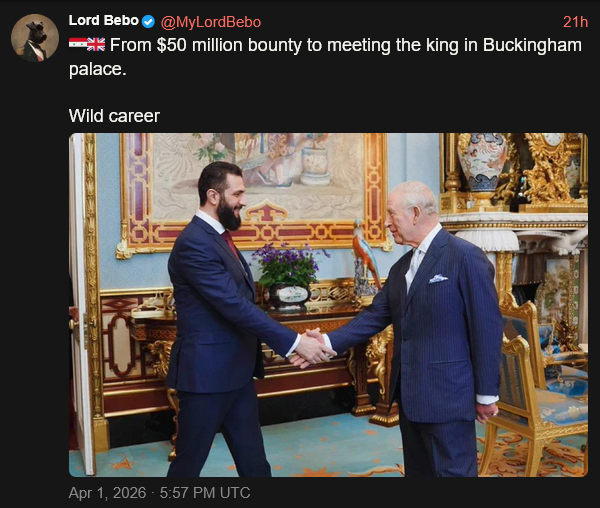The height and width of the screenshot is (508, 600).
Task: Click the UK flag emoji
Action: tap(96, 45)
